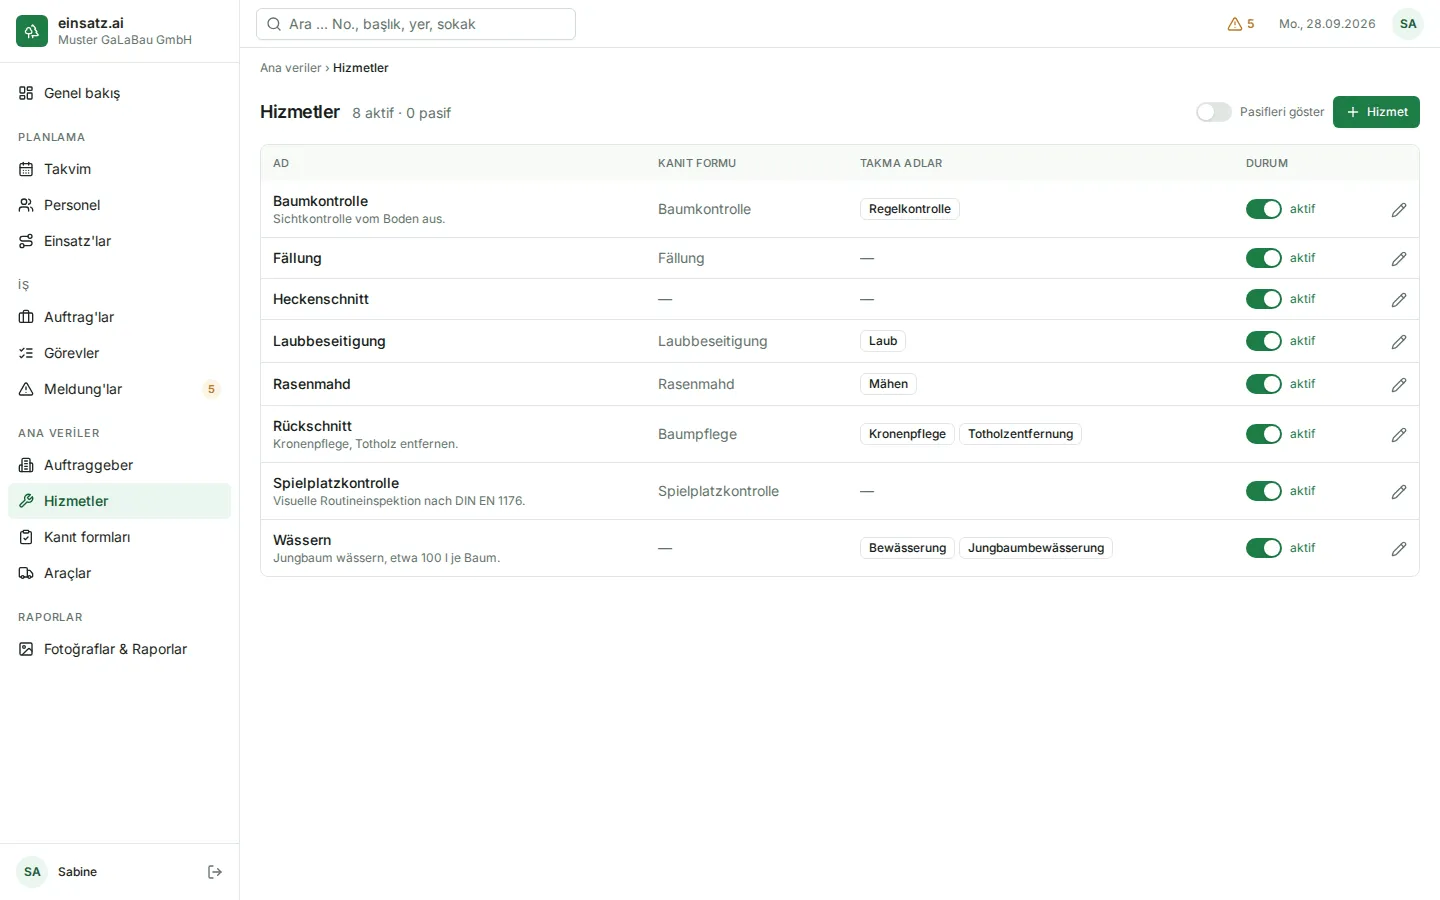This screenshot has height=900, width=1440.
Task: Click the SA avatar in top right
Action: click(x=1408, y=24)
